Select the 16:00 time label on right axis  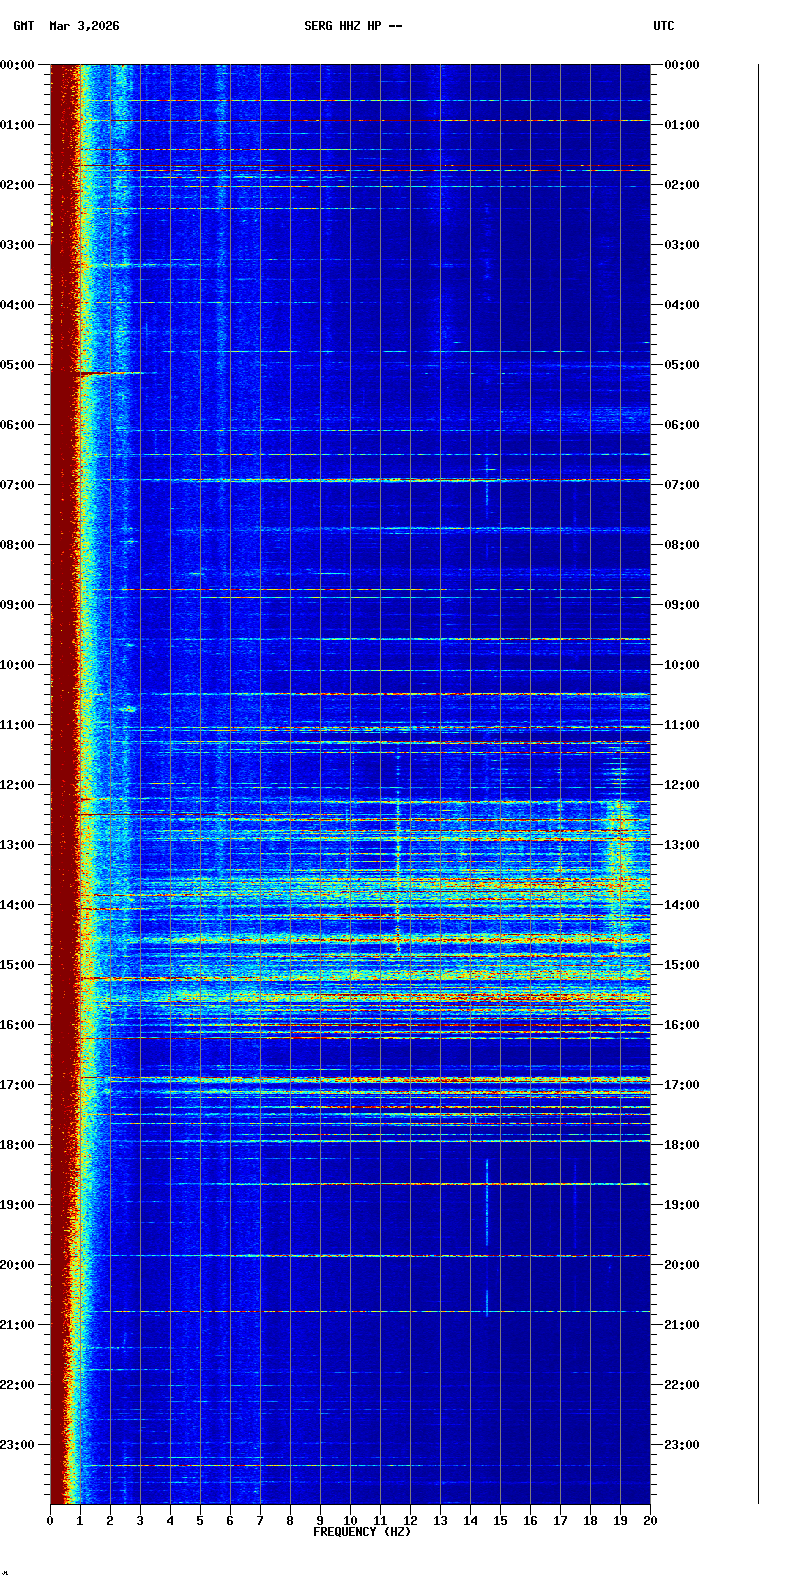[x=682, y=1025]
